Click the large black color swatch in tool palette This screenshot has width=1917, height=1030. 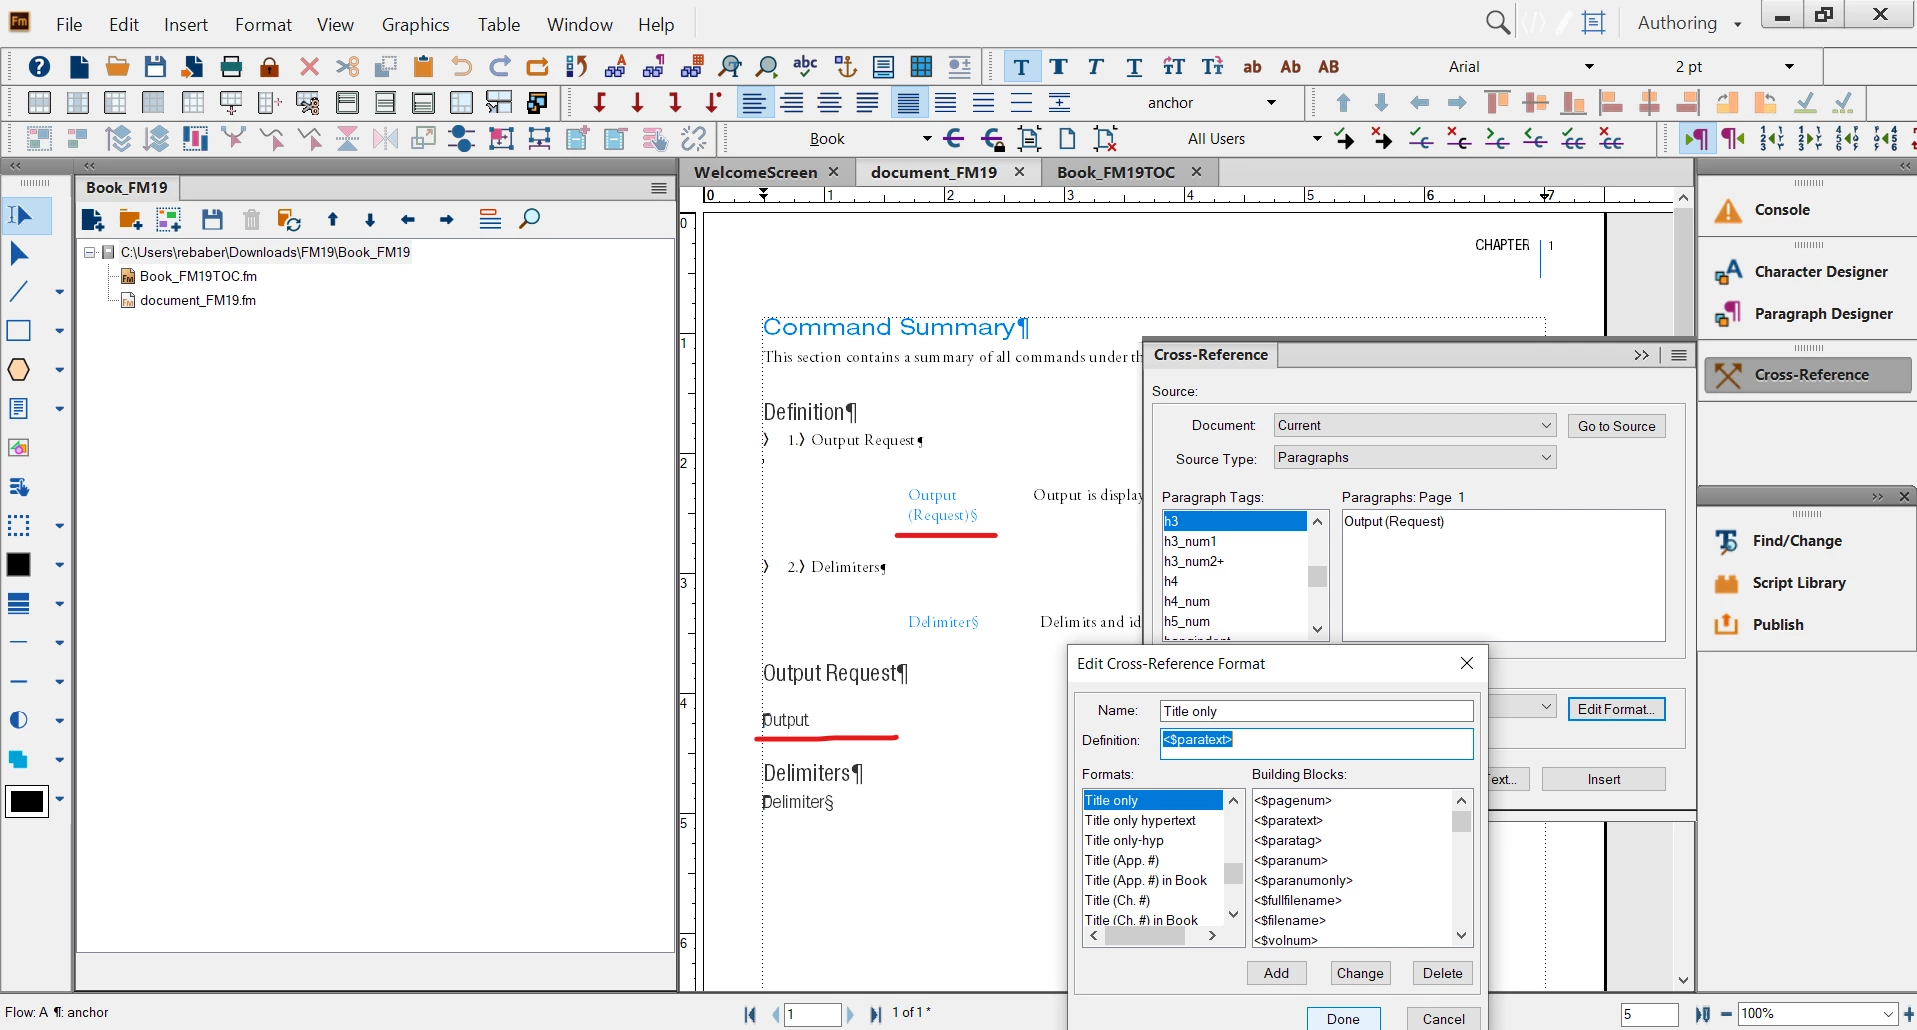(27, 801)
